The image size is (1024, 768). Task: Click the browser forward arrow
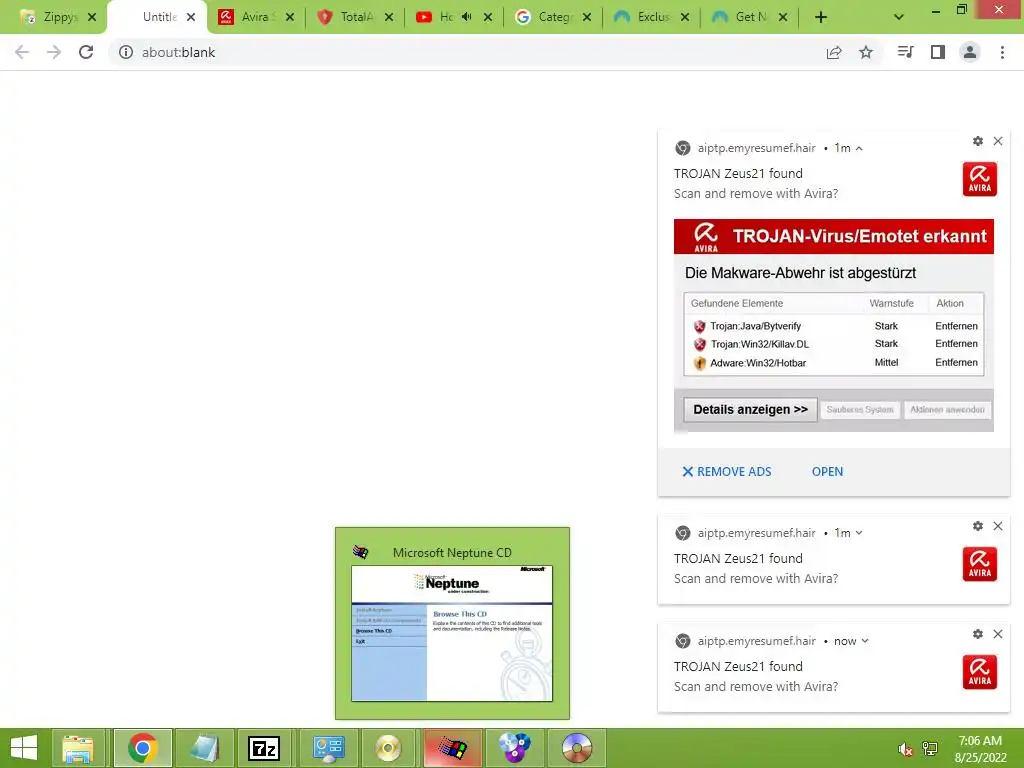[x=54, y=52]
